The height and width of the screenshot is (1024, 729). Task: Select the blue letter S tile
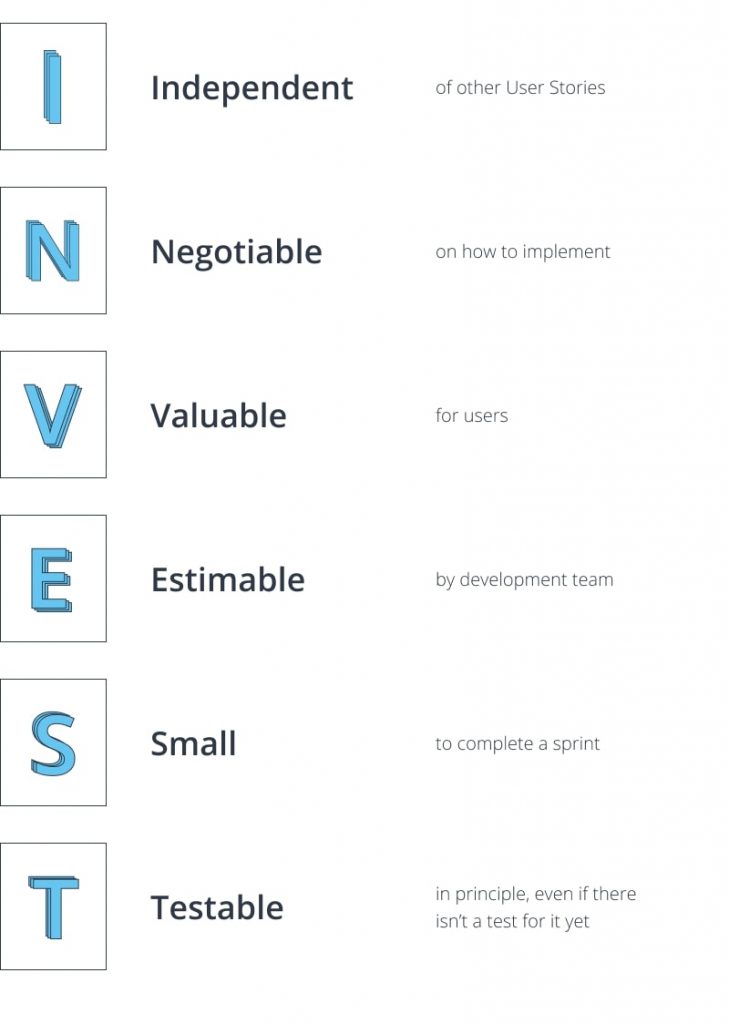click(53, 742)
